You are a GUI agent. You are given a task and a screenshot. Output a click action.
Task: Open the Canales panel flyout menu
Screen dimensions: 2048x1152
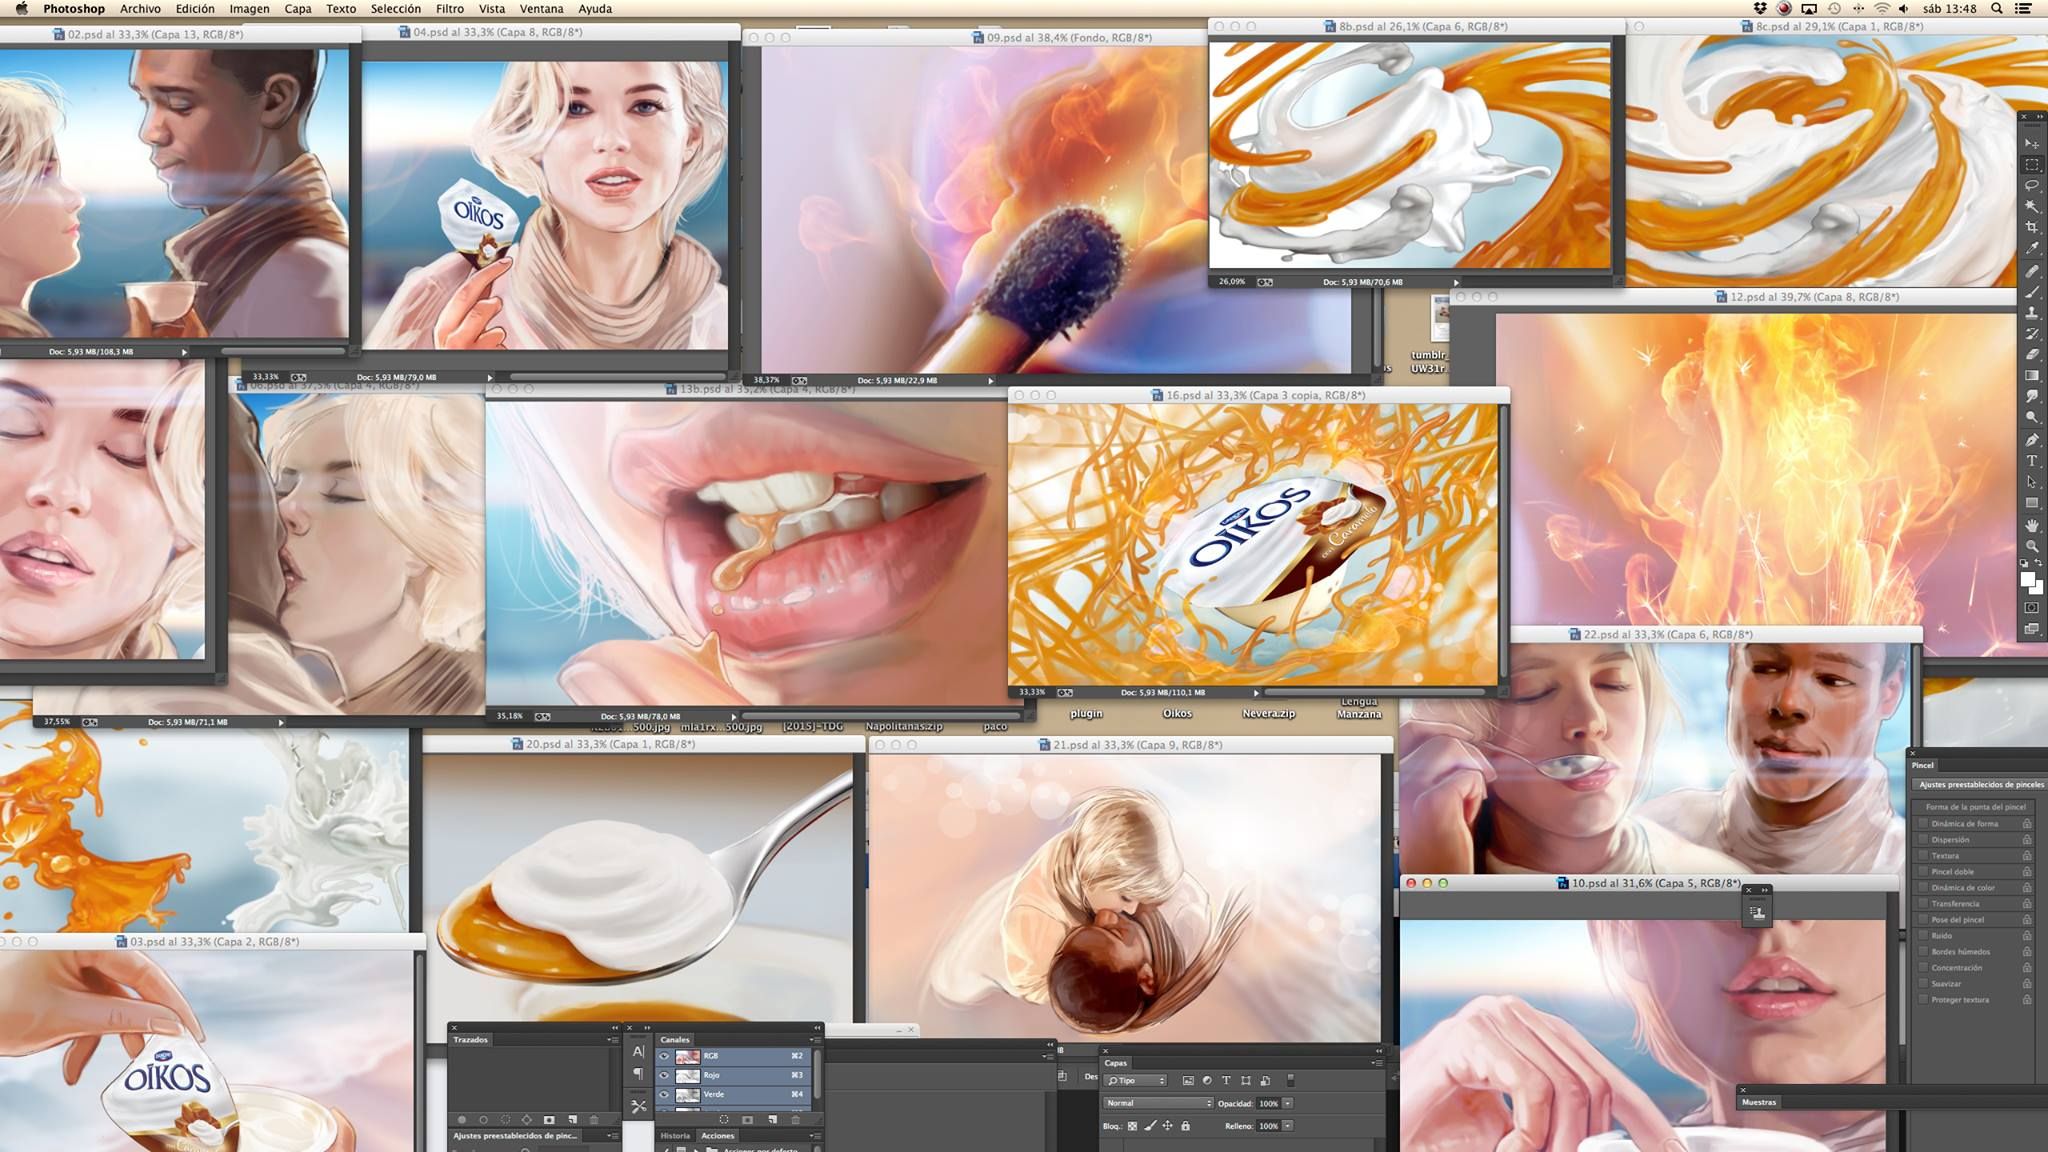coord(816,1040)
